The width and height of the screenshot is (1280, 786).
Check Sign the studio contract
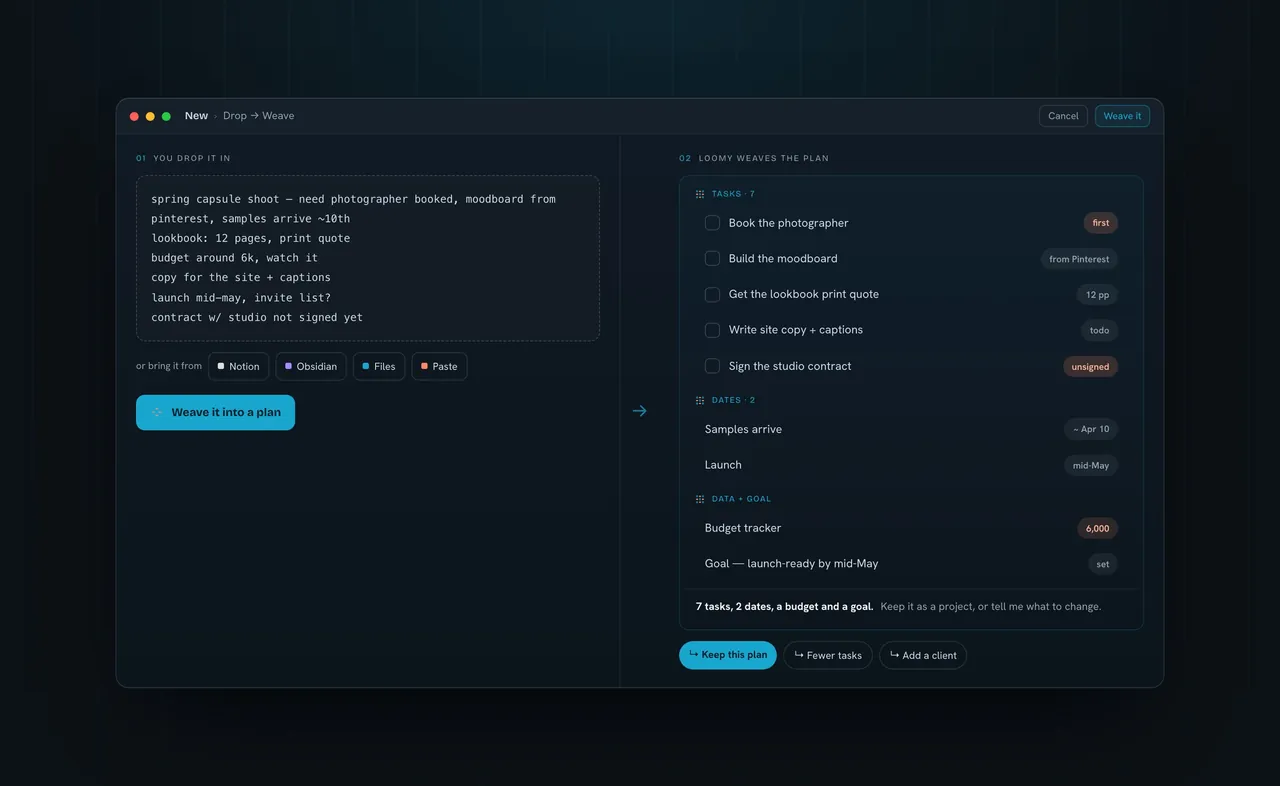pyautogui.click(x=712, y=366)
